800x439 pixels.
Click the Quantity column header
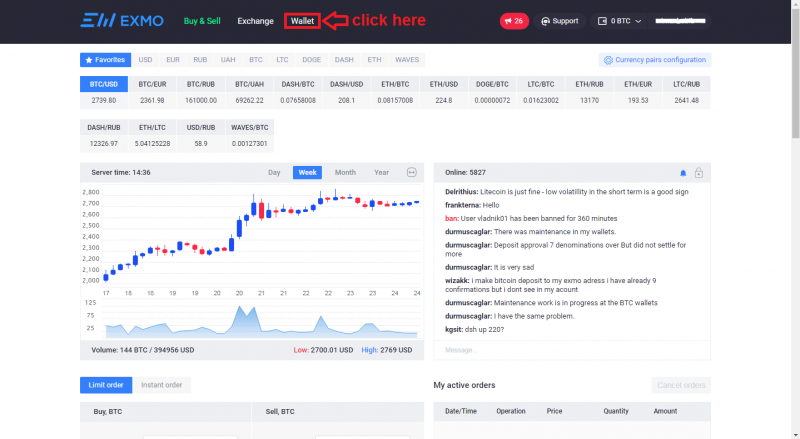pyautogui.click(x=616, y=411)
